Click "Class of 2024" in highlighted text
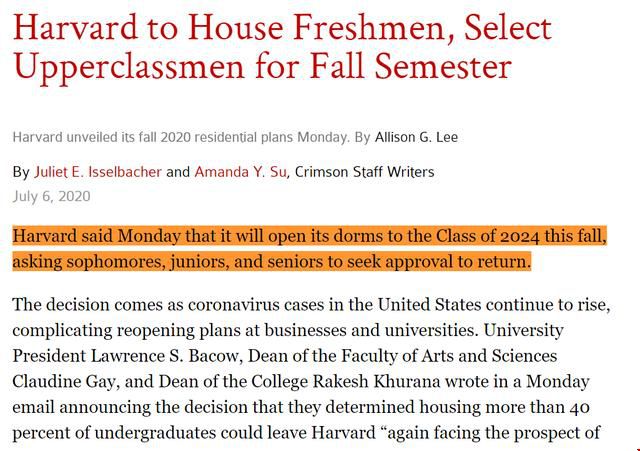 point(488,236)
